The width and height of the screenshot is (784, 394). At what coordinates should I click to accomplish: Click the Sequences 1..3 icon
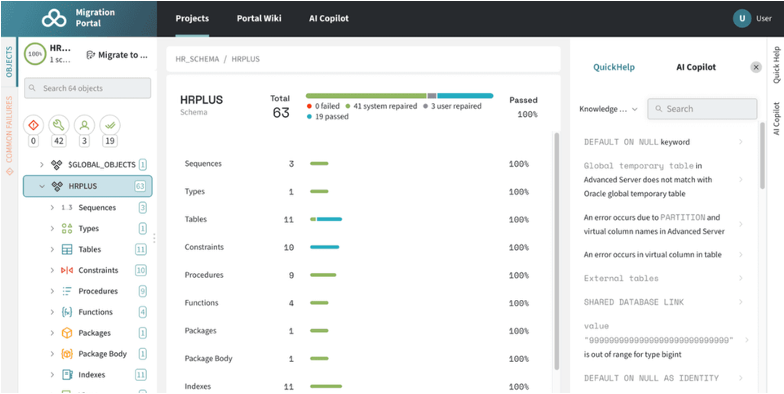(67, 208)
